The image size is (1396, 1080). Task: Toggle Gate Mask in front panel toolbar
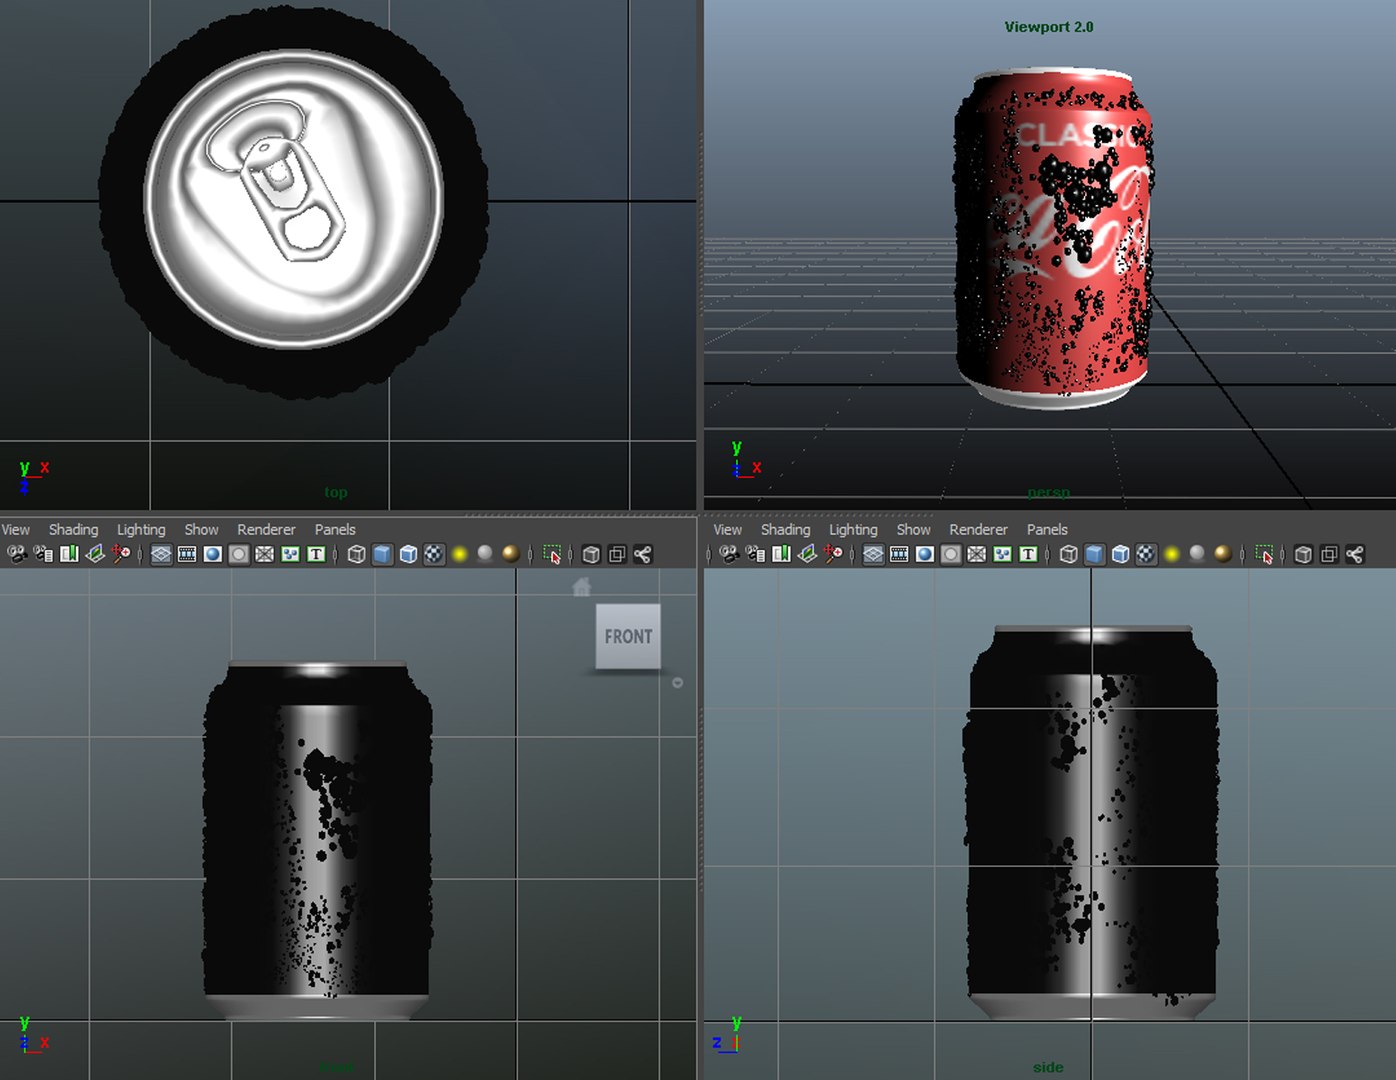click(x=239, y=554)
